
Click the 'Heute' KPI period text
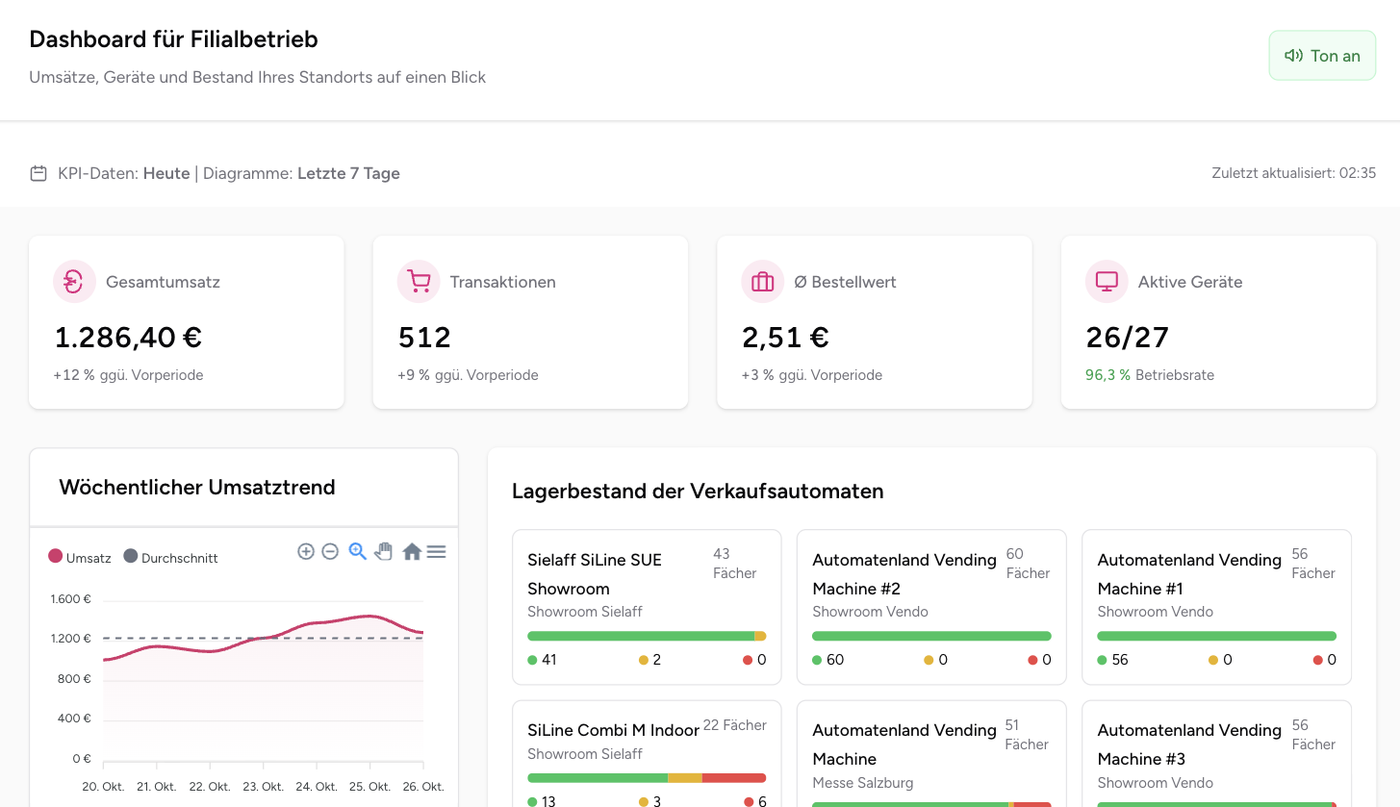click(x=166, y=173)
